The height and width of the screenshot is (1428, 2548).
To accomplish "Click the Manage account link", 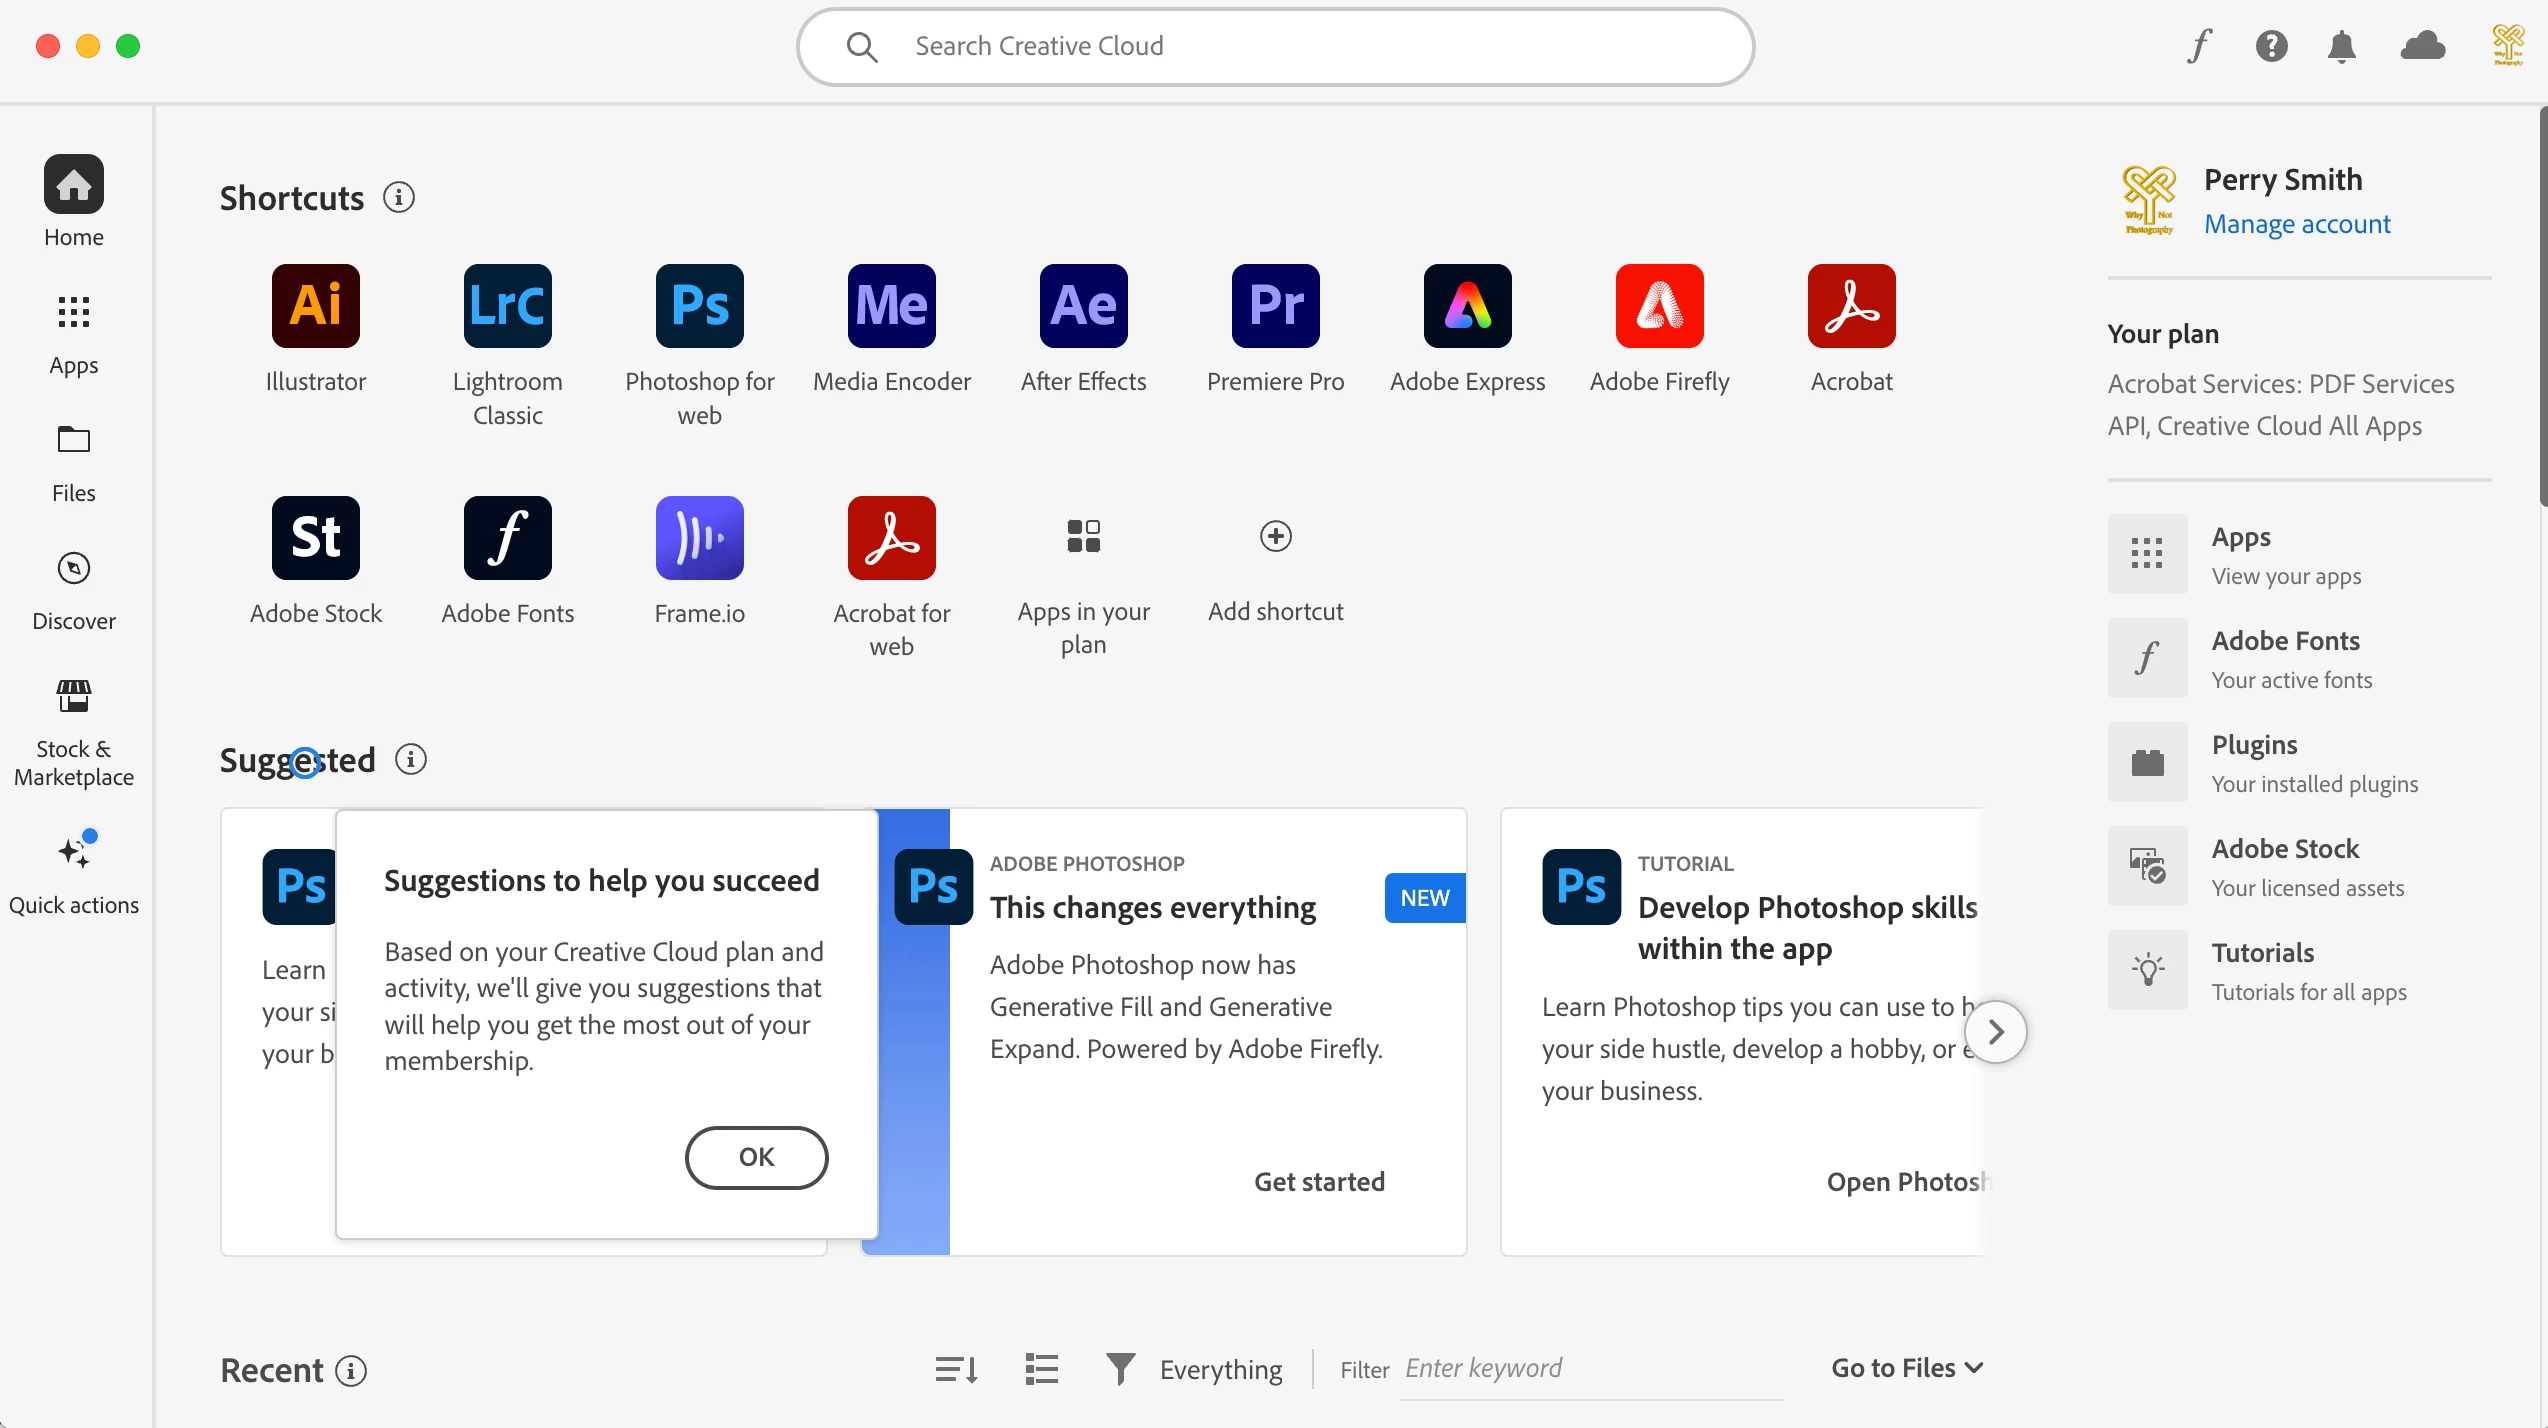I will [2297, 224].
